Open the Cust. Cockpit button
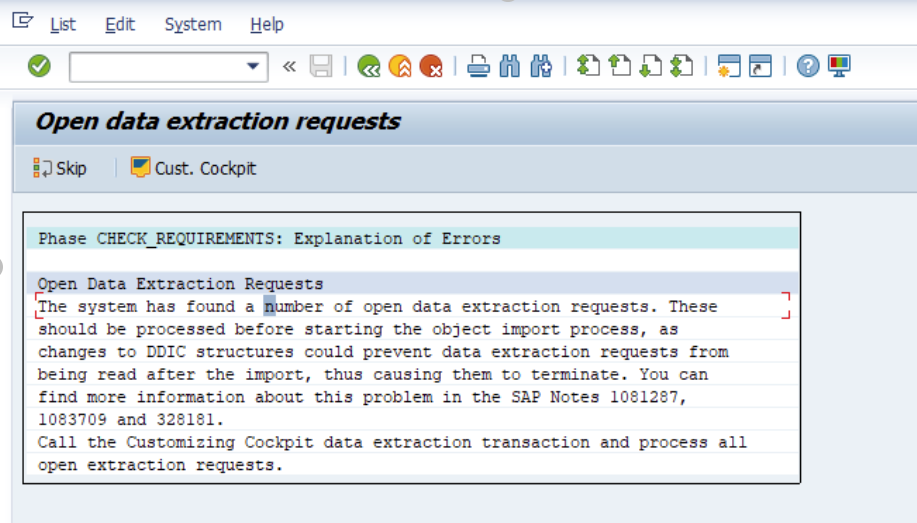This screenshot has width=917, height=523. point(194,168)
